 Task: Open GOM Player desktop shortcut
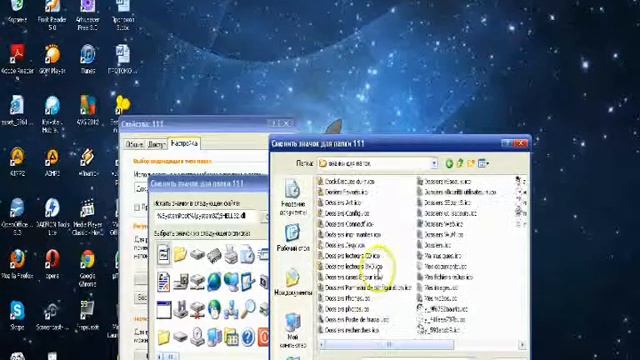[x=53, y=60]
